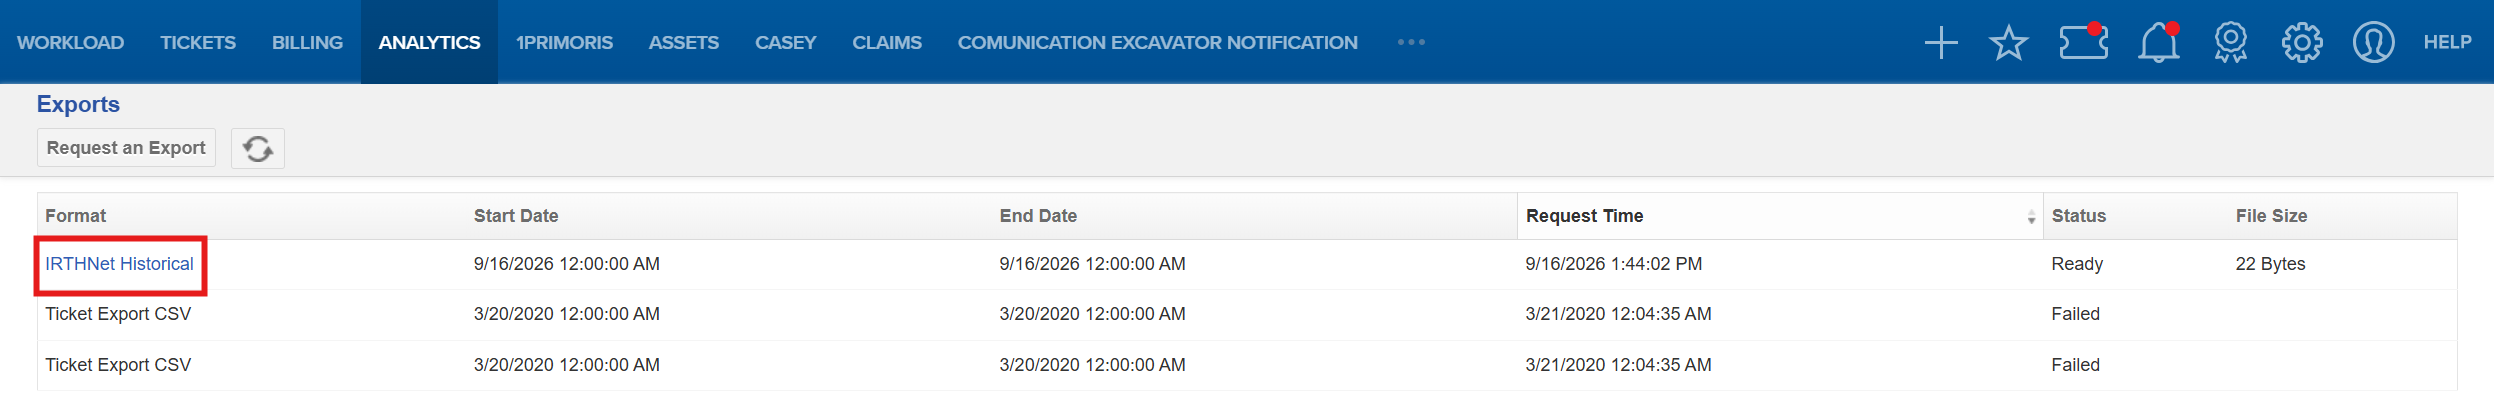Open favorites via the star icon
The image size is (2494, 400).
pos(2008,43)
